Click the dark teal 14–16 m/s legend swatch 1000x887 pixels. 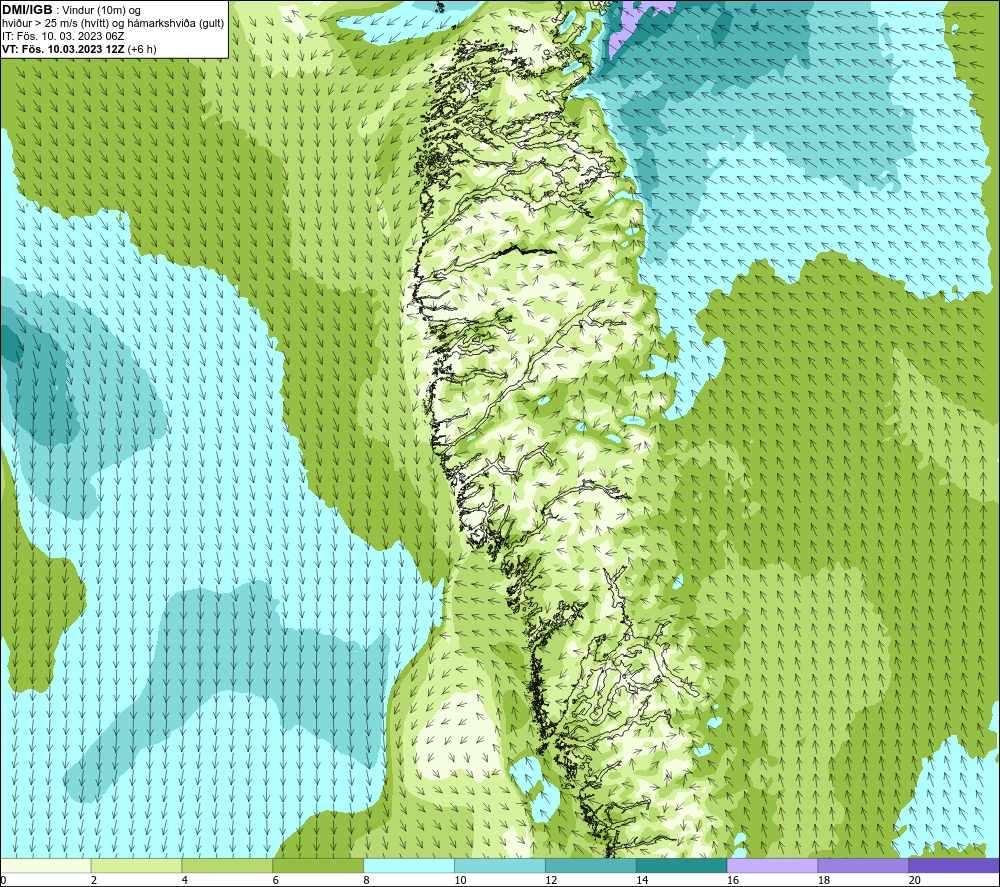coord(681,865)
